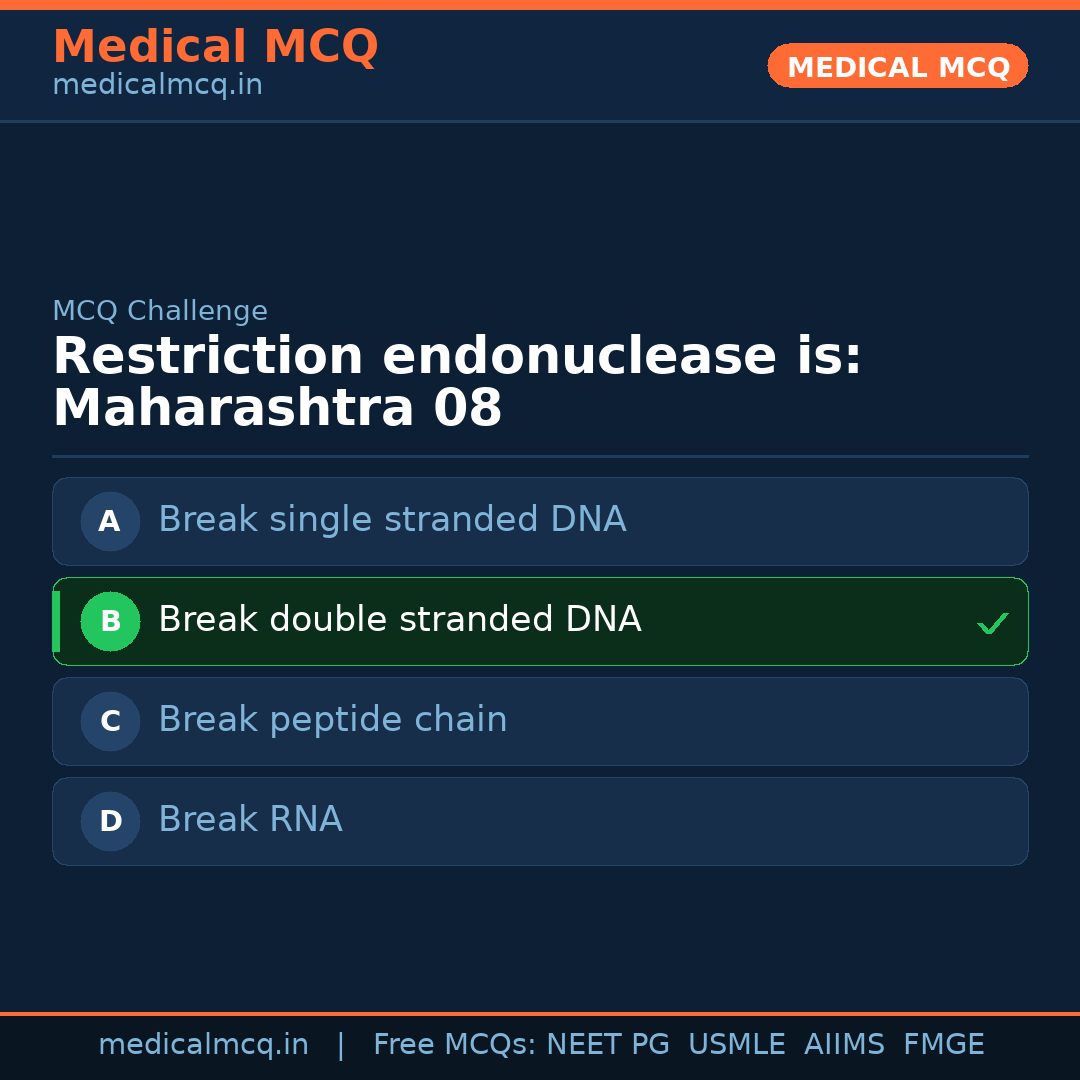The image size is (1080, 1080).
Task: Select answer "Break single stranded DNA"
Action: (392, 520)
